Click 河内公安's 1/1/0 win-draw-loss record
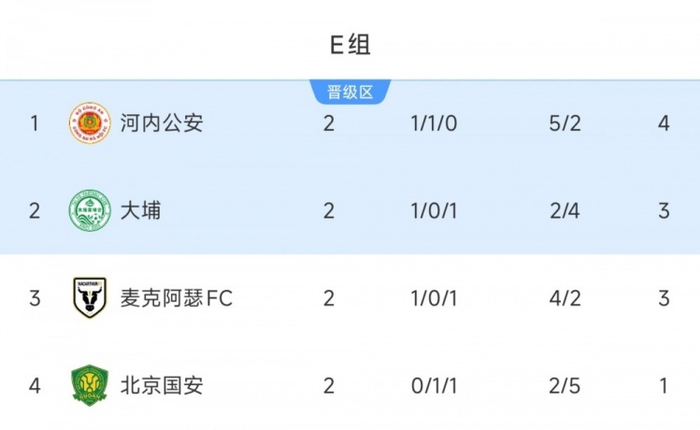Image resolution: width=700 pixels, height=430 pixels. pos(434,124)
